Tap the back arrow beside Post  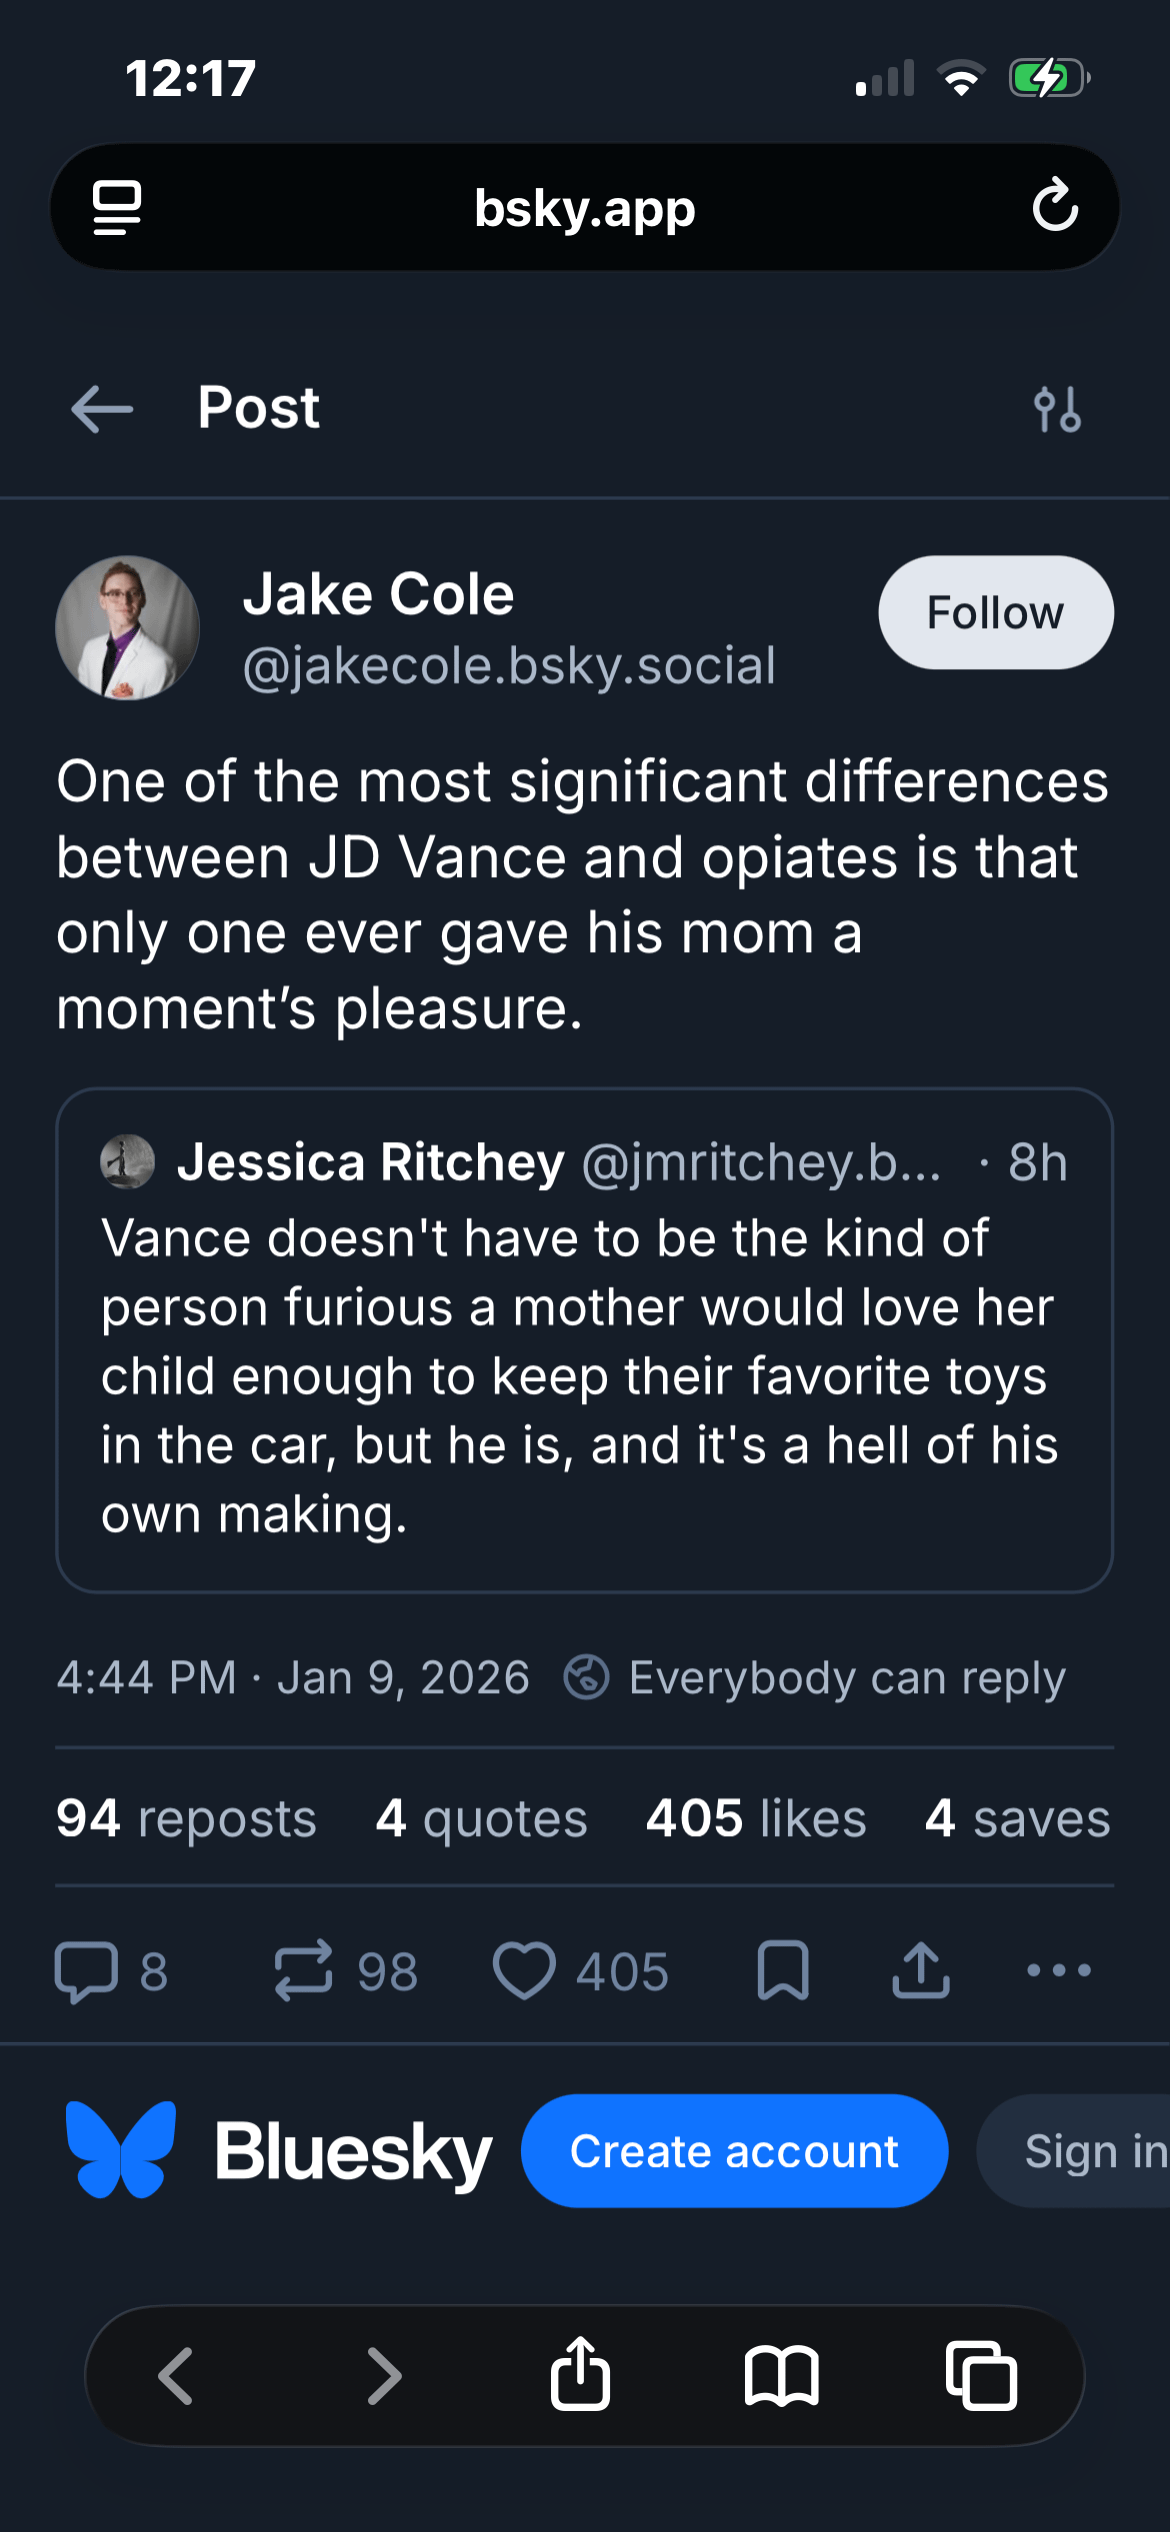tap(102, 409)
